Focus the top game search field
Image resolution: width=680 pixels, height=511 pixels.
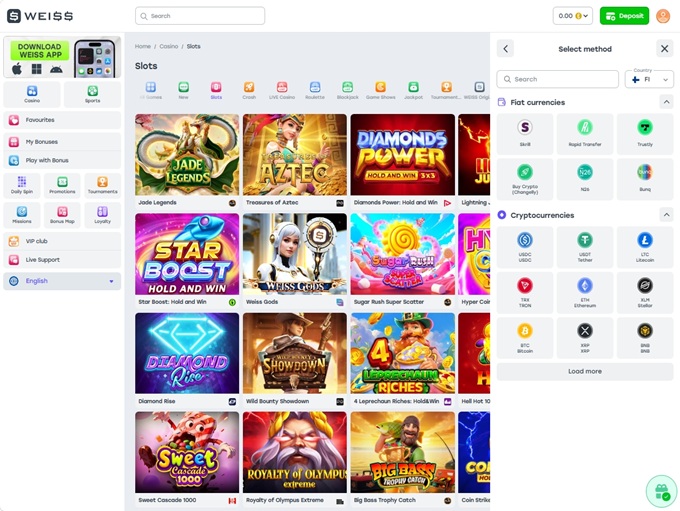(x=200, y=16)
